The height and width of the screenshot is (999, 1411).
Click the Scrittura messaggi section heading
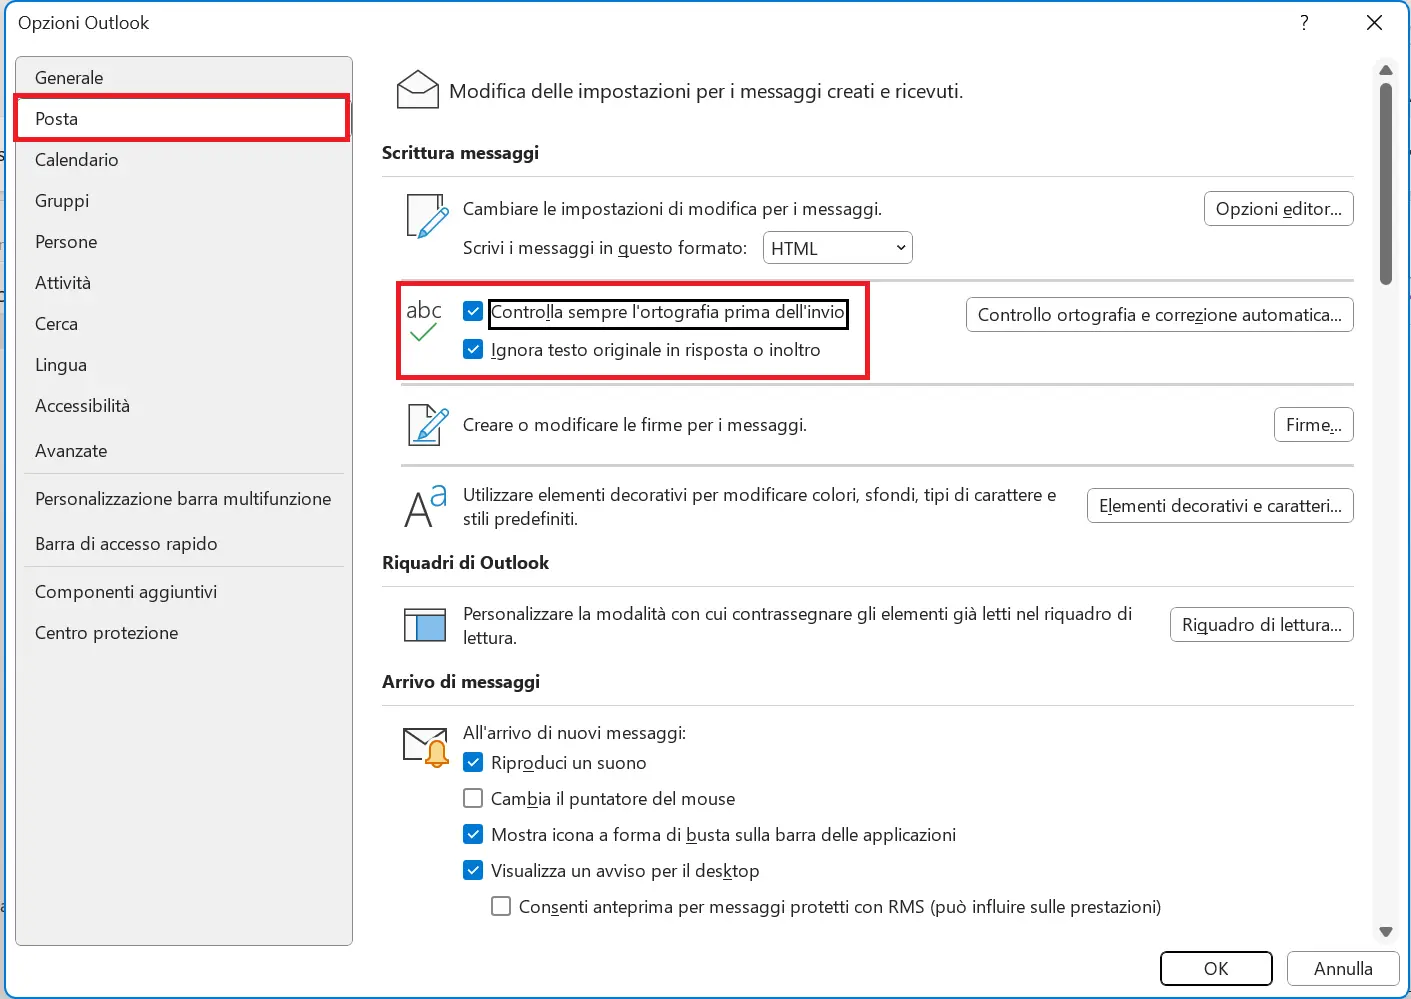[x=460, y=152]
